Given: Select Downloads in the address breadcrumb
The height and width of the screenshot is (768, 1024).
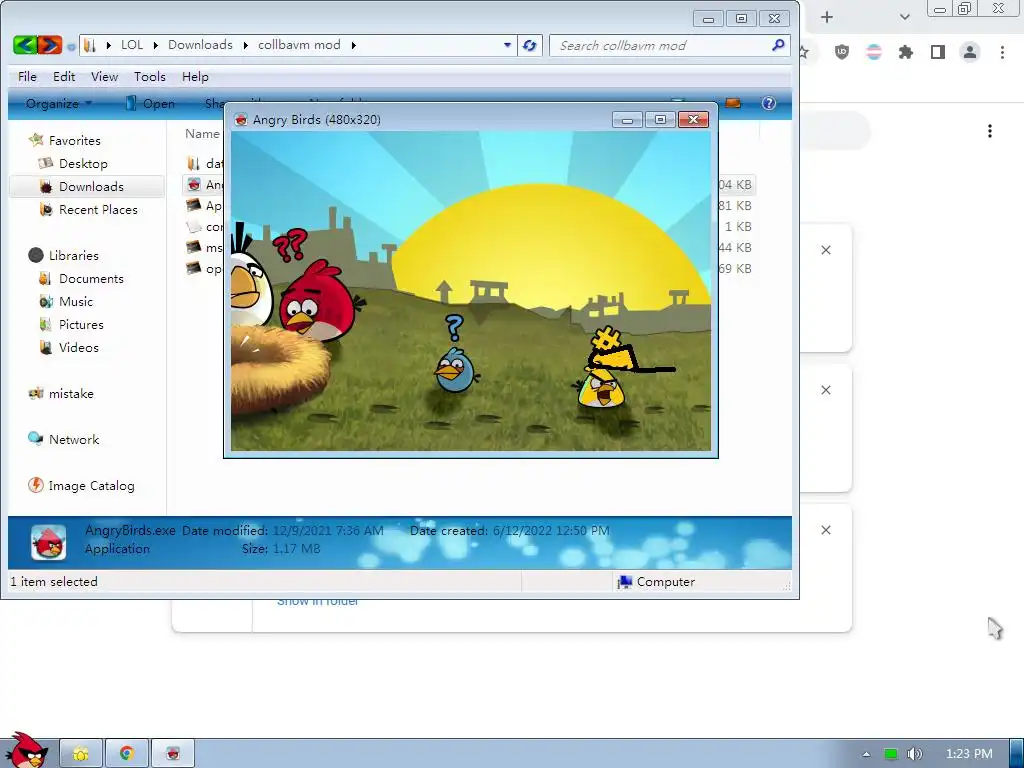Looking at the screenshot, I should (x=200, y=45).
